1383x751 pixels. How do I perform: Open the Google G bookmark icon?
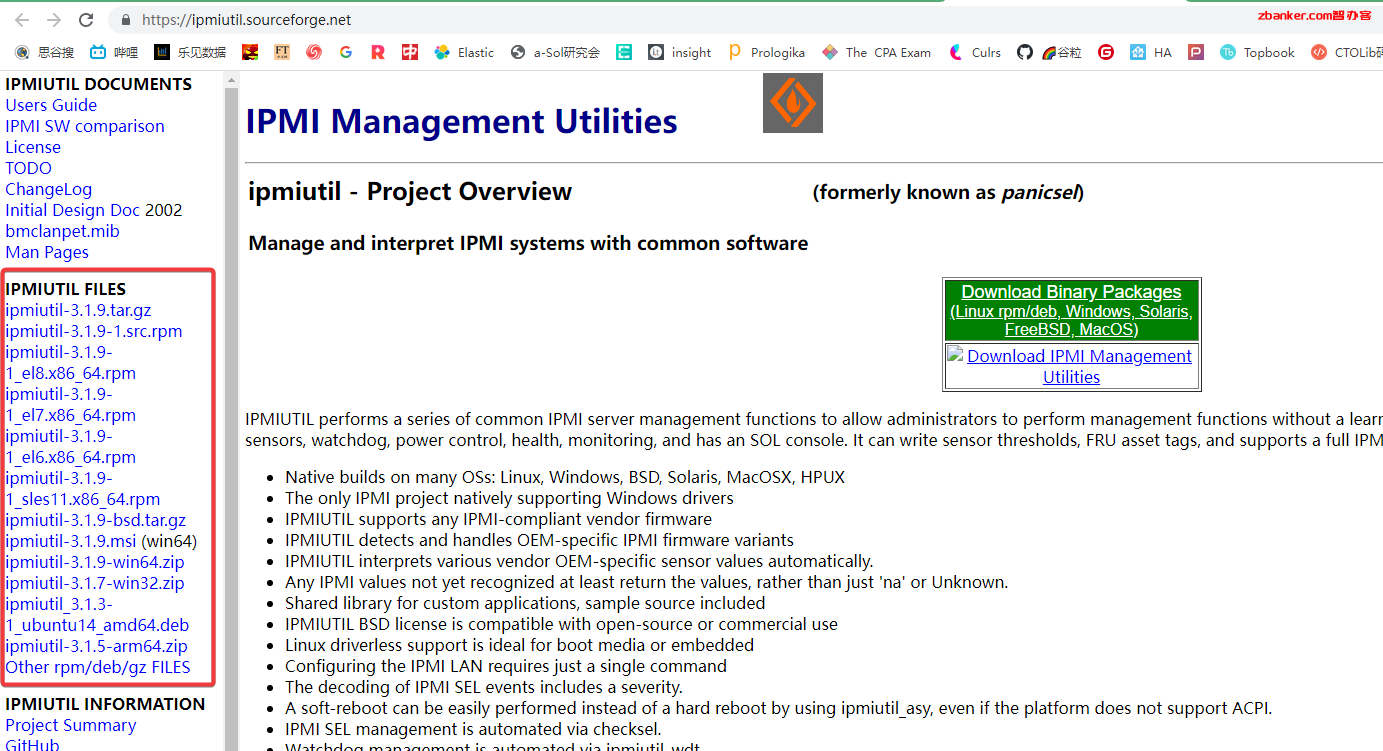(x=346, y=52)
